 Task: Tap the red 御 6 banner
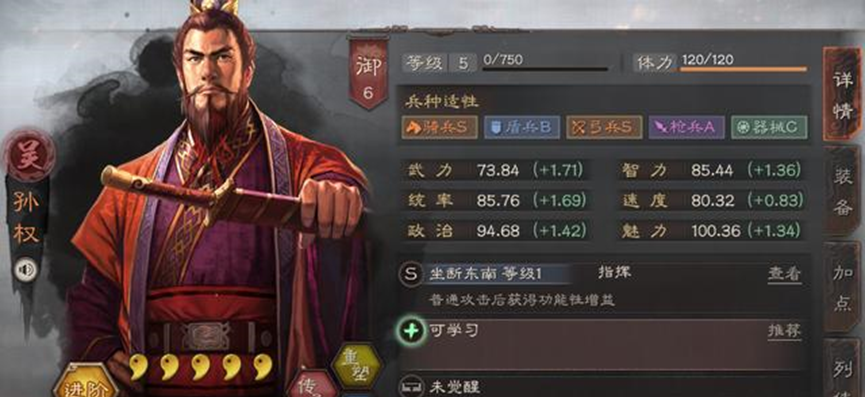[x=368, y=73]
